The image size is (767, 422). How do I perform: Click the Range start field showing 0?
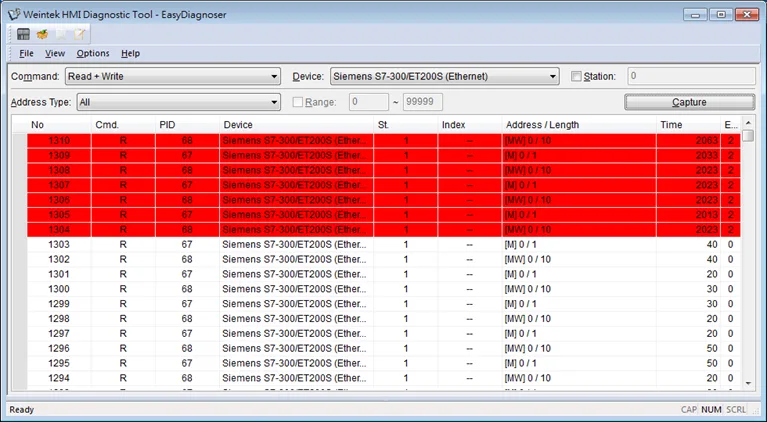pyautogui.click(x=369, y=102)
